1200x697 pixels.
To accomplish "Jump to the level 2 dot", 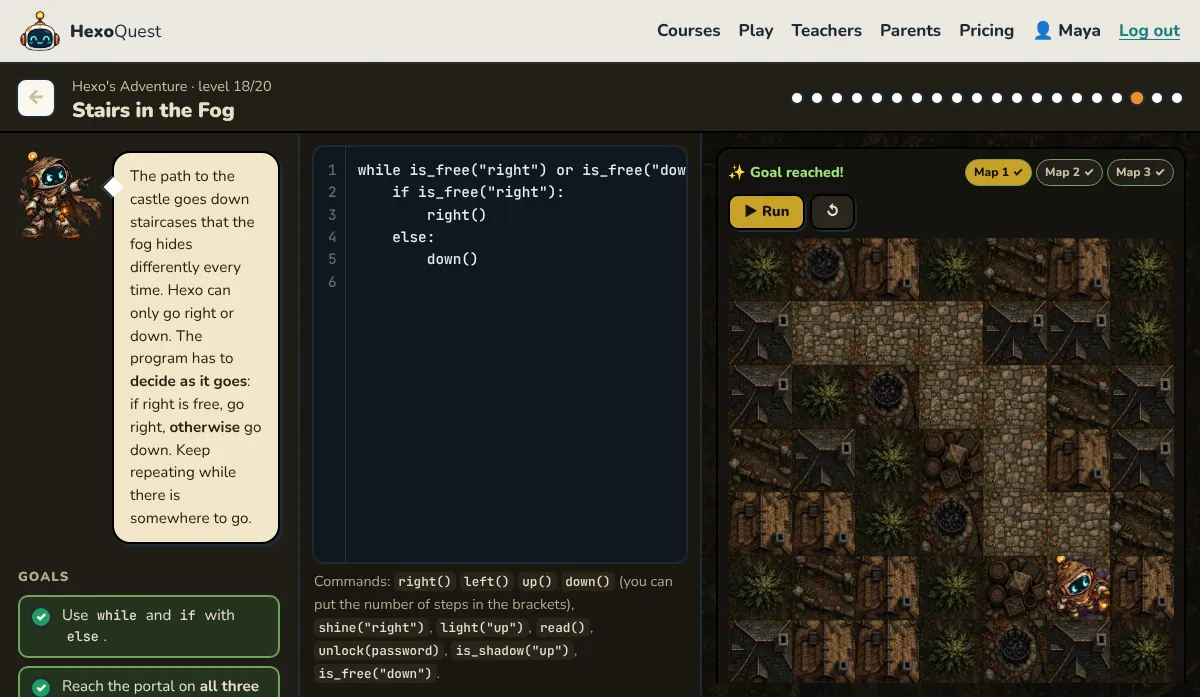I will coord(817,98).
